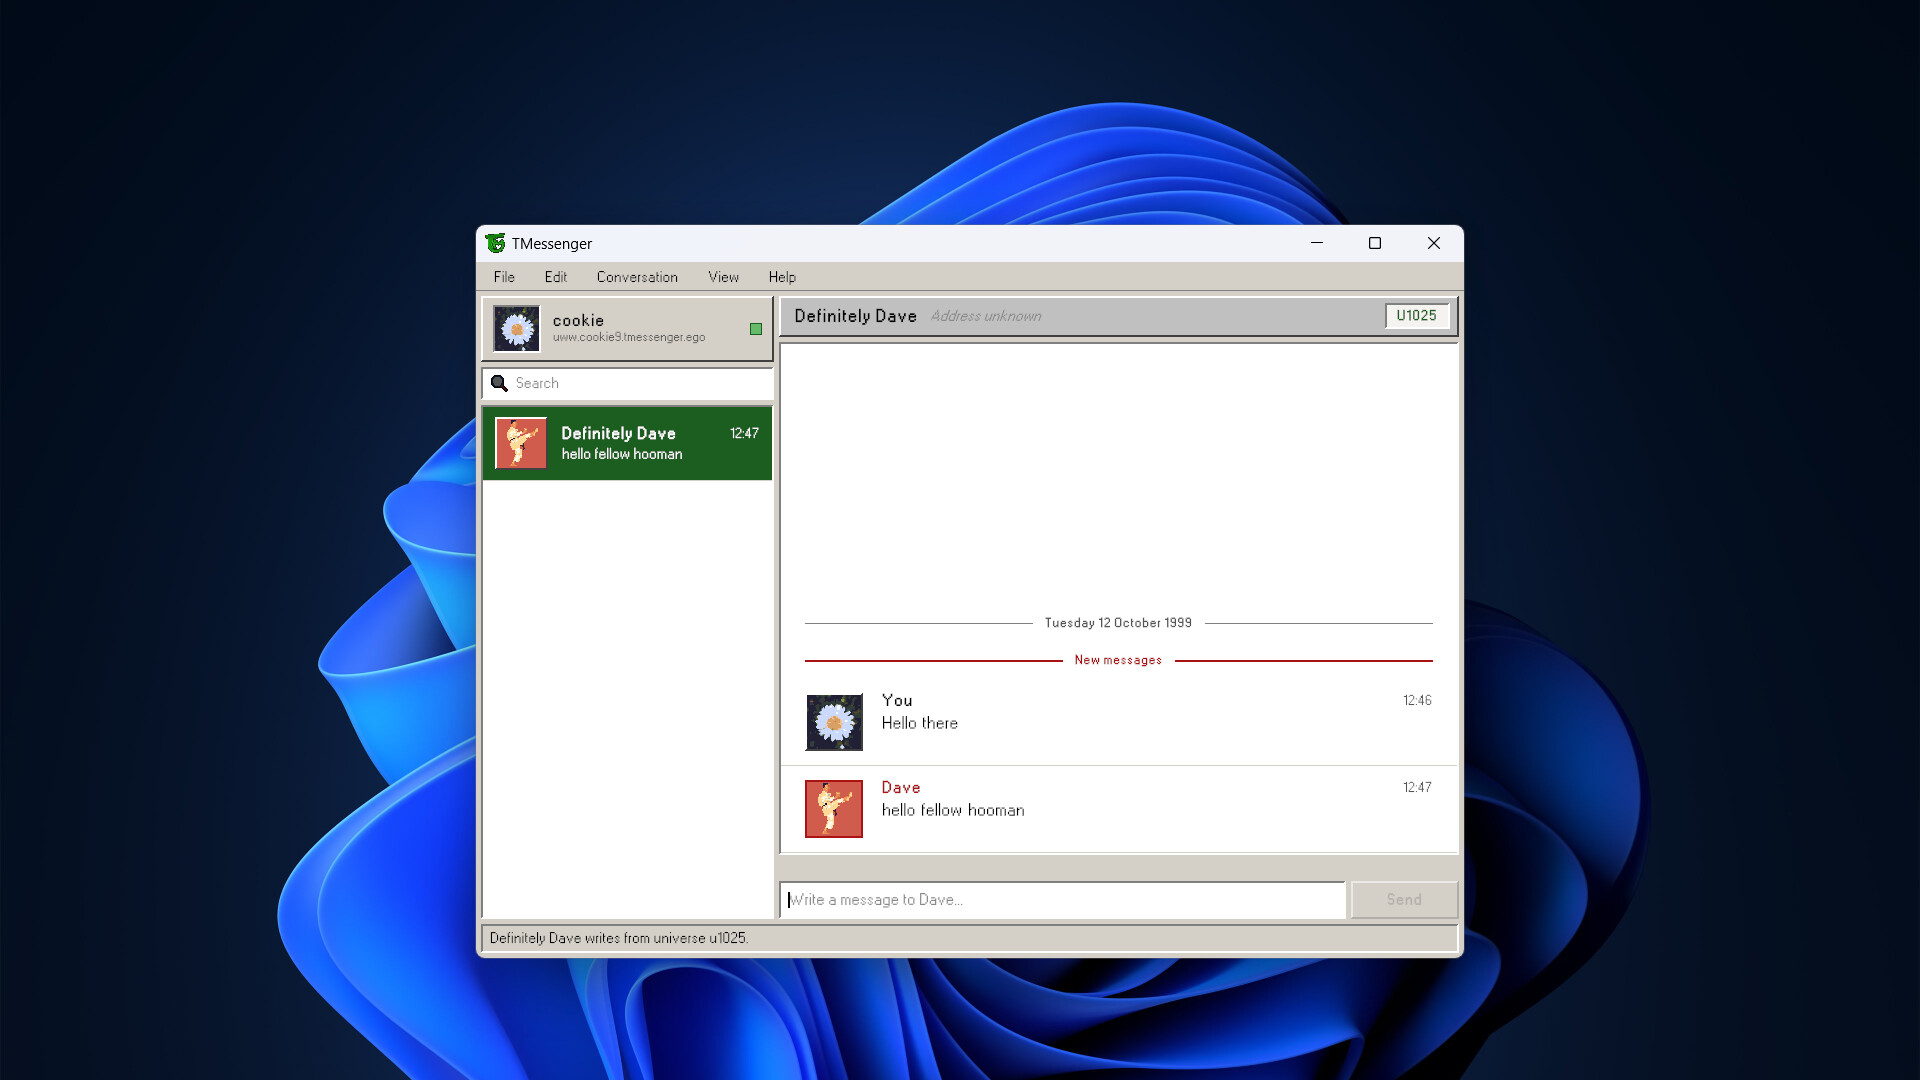Open the Help menu
Screen dimensions: 1920x1080
782,277
